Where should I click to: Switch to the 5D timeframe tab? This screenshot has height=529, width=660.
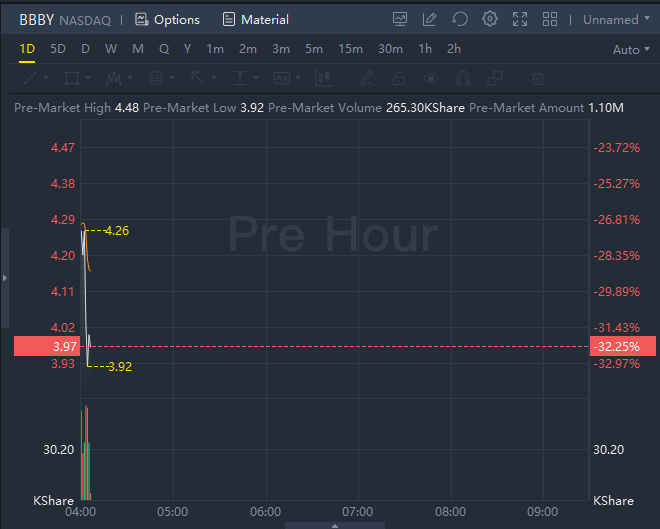click(58, 49)
